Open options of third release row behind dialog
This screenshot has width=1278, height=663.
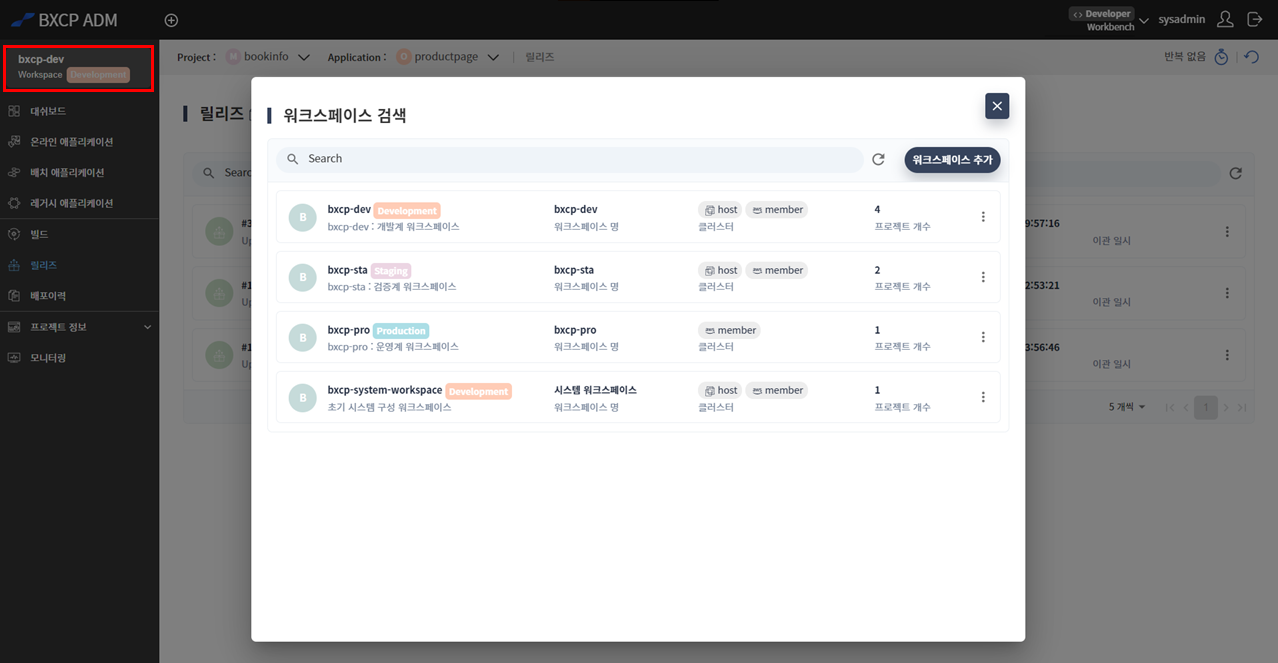click(x=1227, y=355)
